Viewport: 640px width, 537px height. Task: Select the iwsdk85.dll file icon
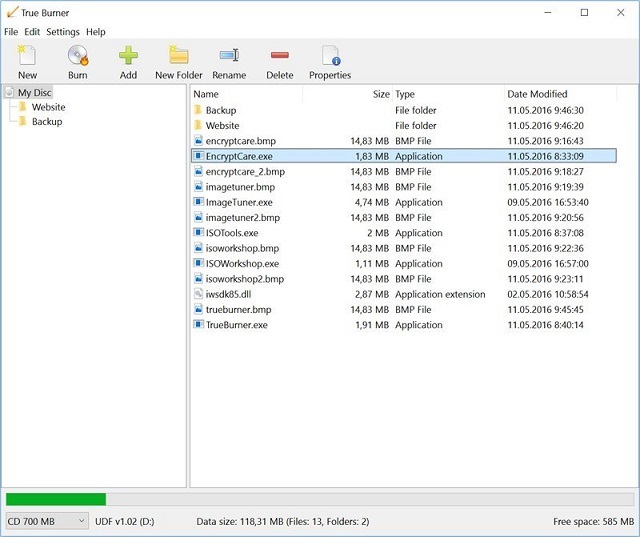[198, 294]
